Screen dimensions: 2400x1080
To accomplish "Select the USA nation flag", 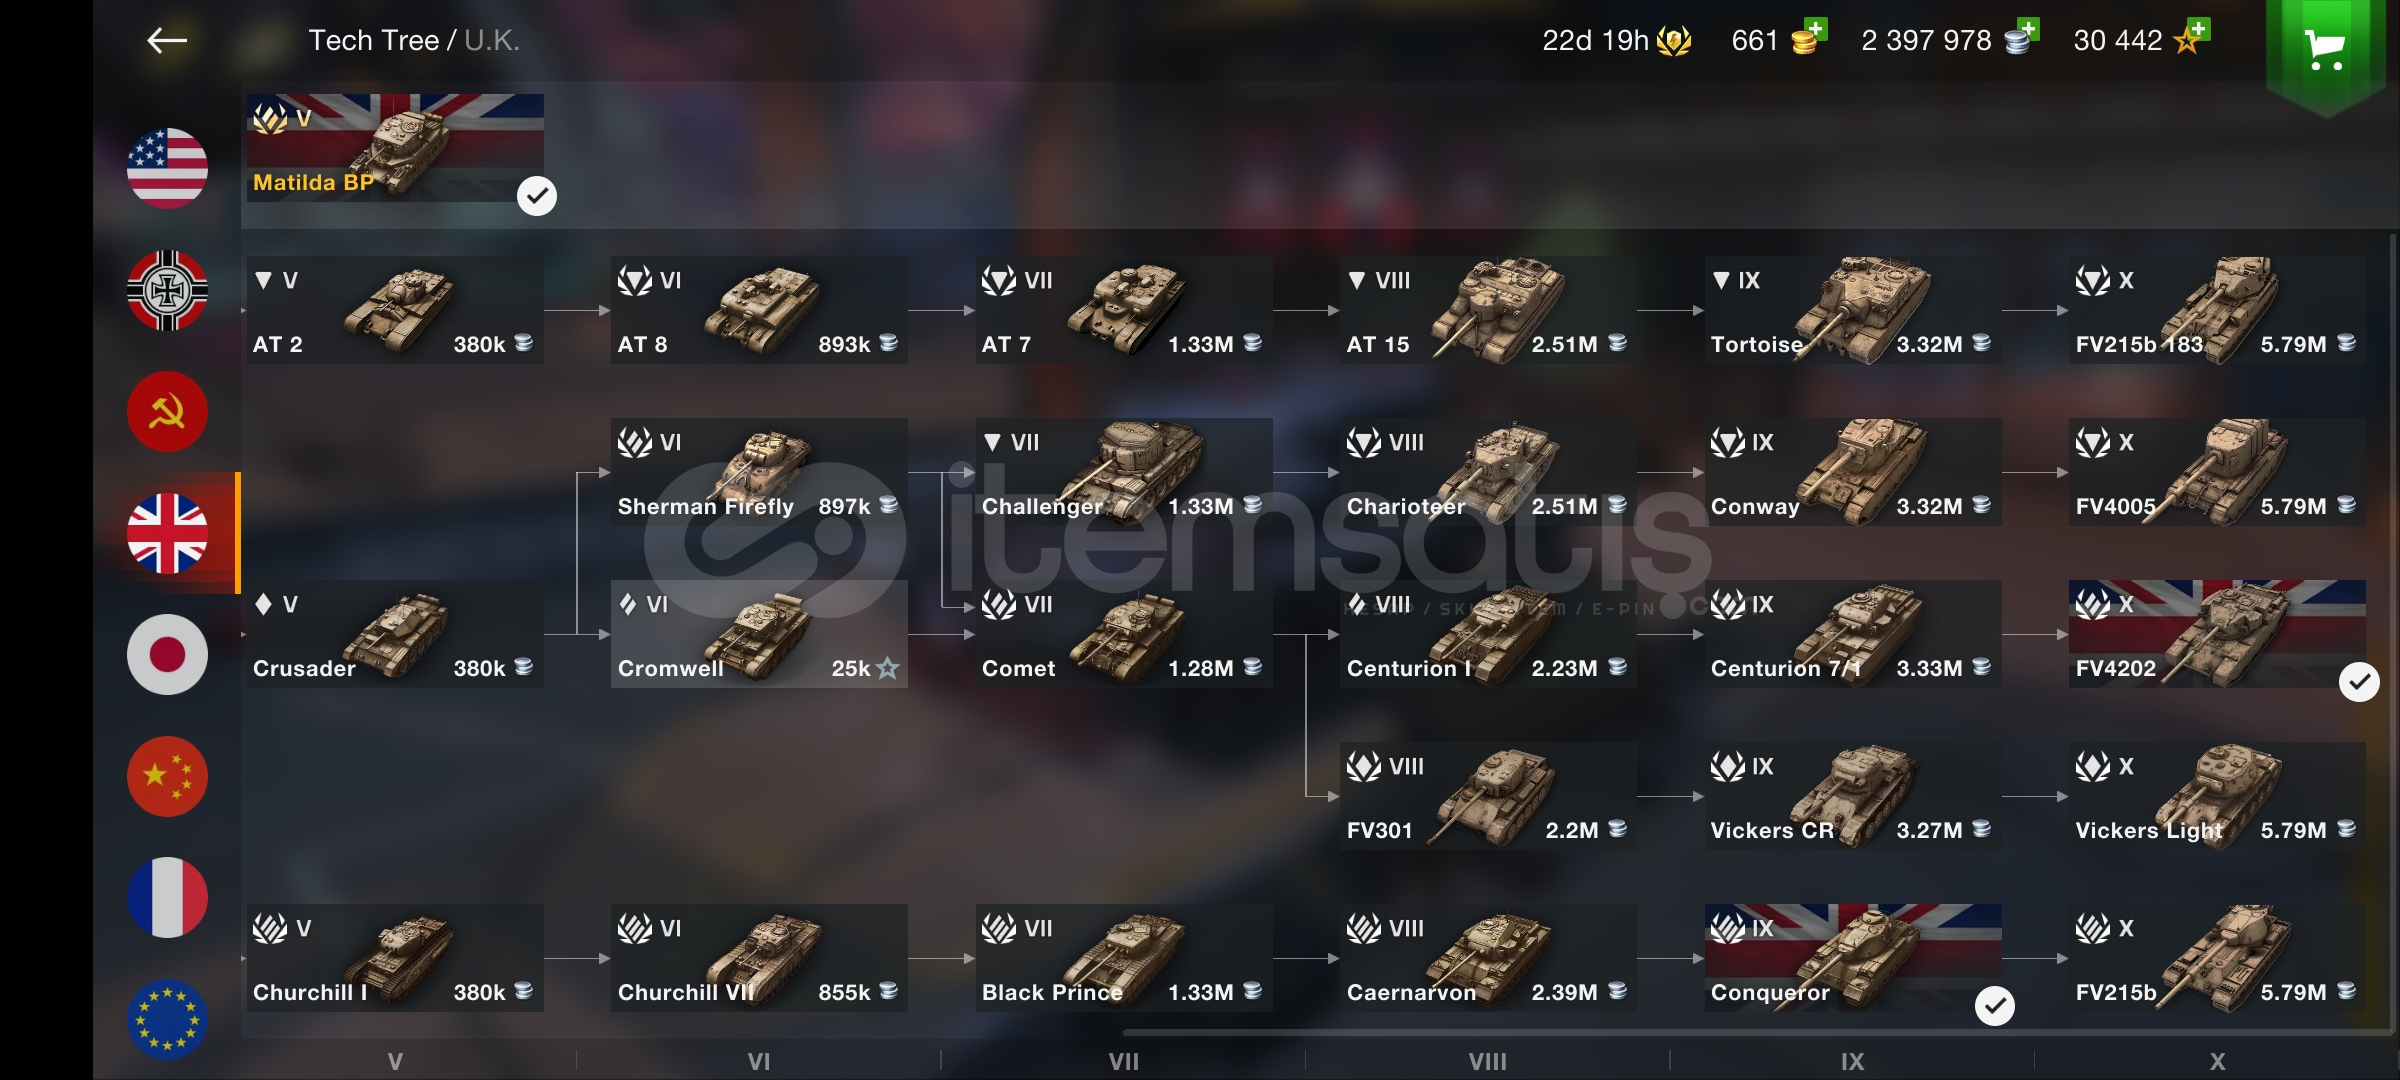I will pyautogui.click(x=167, y=168).
